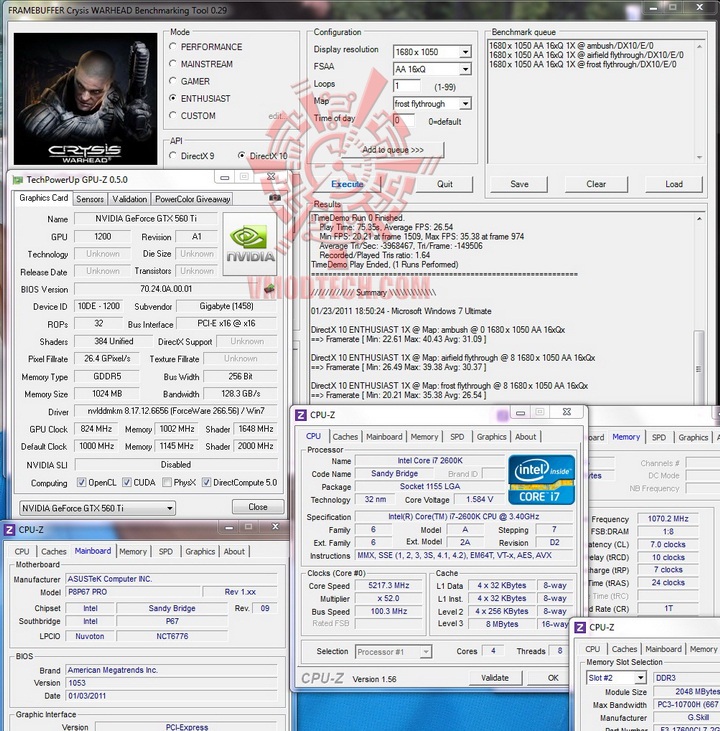Click the Core Speed value 5217.3 MHz
This screenshot has width=720, height=731.
(x=388, y=586)
